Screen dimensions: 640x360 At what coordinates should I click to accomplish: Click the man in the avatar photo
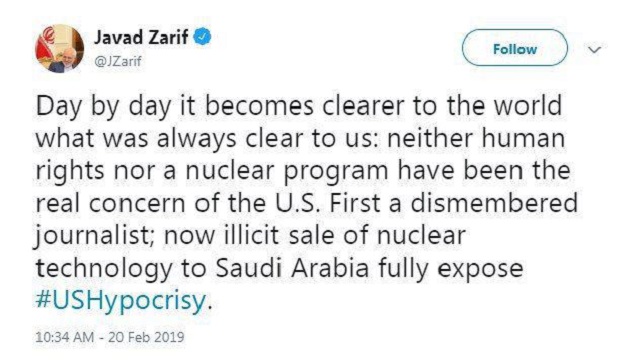point(64,60)
